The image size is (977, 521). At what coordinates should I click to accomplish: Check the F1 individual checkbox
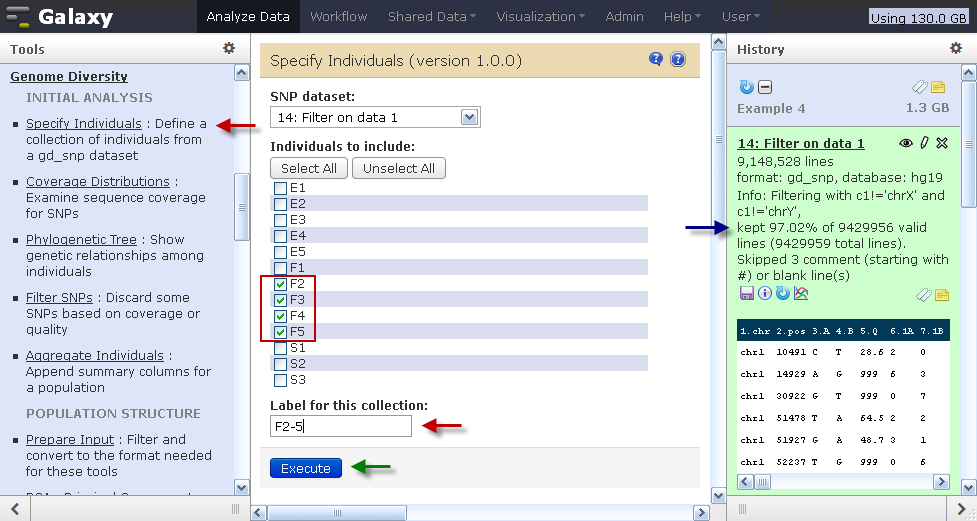click(x=280, y=268)
